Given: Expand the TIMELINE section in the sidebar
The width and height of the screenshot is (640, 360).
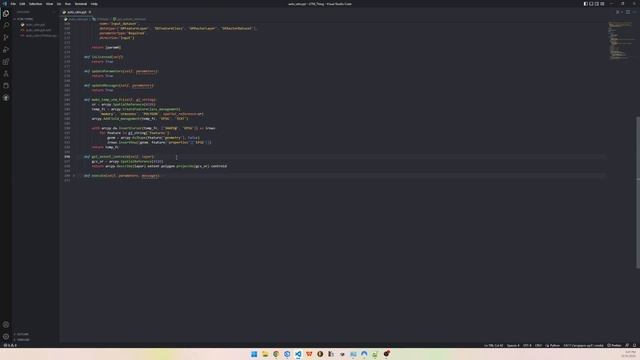Looking at the screenshot, I should tap(22, 340).
